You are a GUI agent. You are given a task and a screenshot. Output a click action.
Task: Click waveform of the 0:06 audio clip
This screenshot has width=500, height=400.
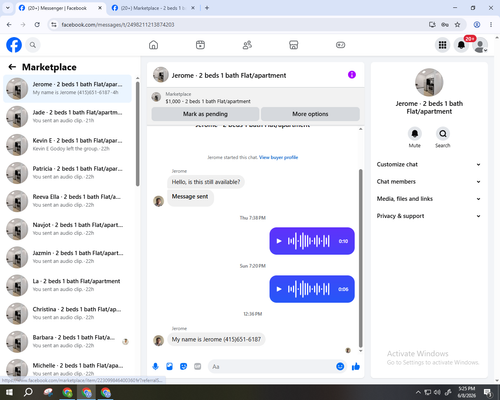309,289
